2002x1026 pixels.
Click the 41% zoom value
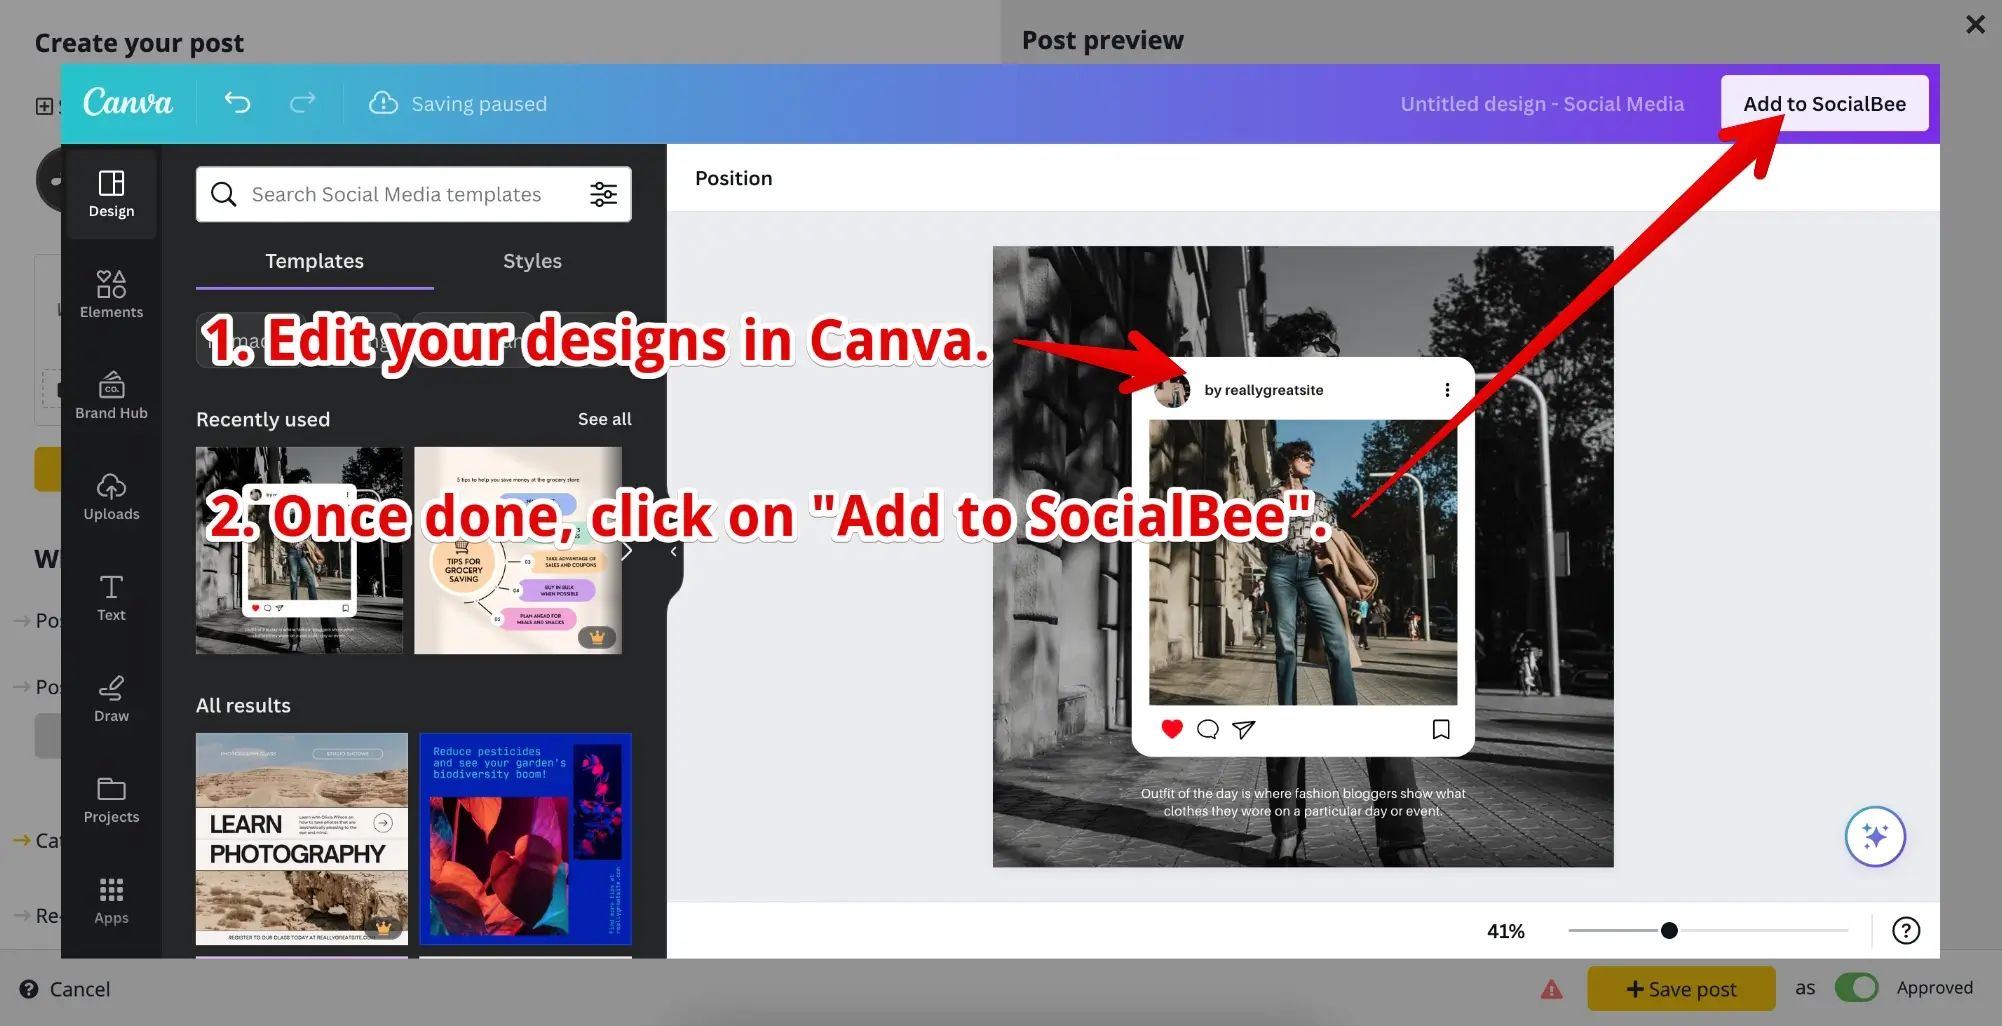pyautogui.click(x=1505, y=931)
